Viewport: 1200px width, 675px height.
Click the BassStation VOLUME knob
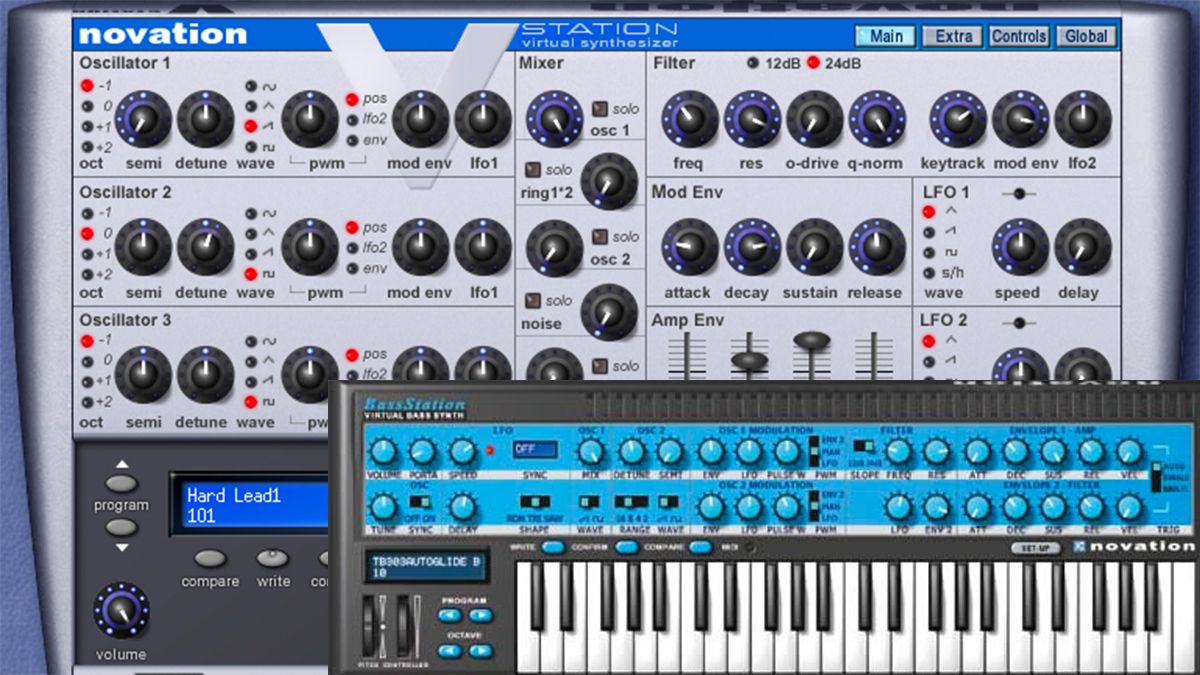coord(383,452)
